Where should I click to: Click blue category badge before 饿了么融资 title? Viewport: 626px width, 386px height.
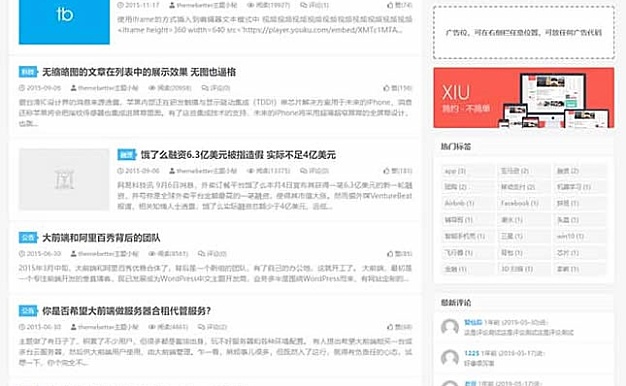pos(127,155)
